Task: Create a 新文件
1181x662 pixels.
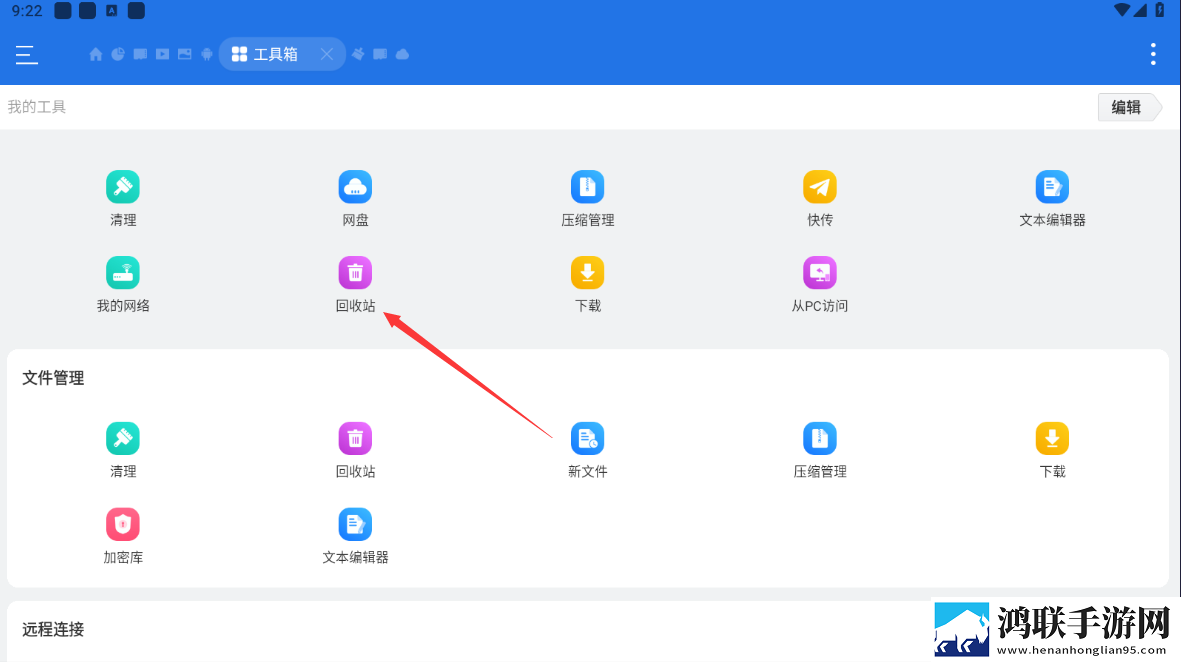Action: [587, 450]
